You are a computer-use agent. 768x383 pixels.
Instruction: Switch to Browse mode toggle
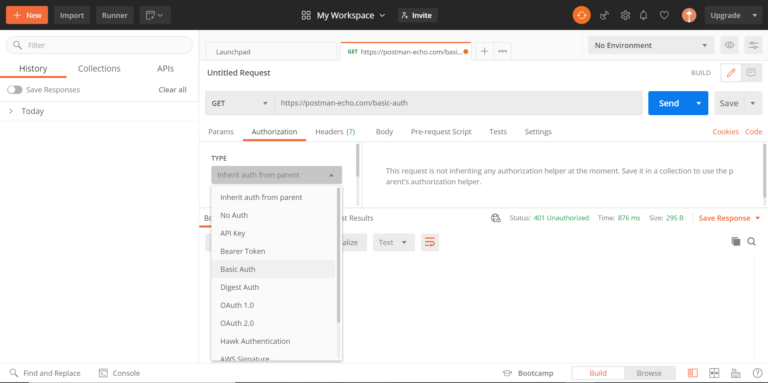649,373
